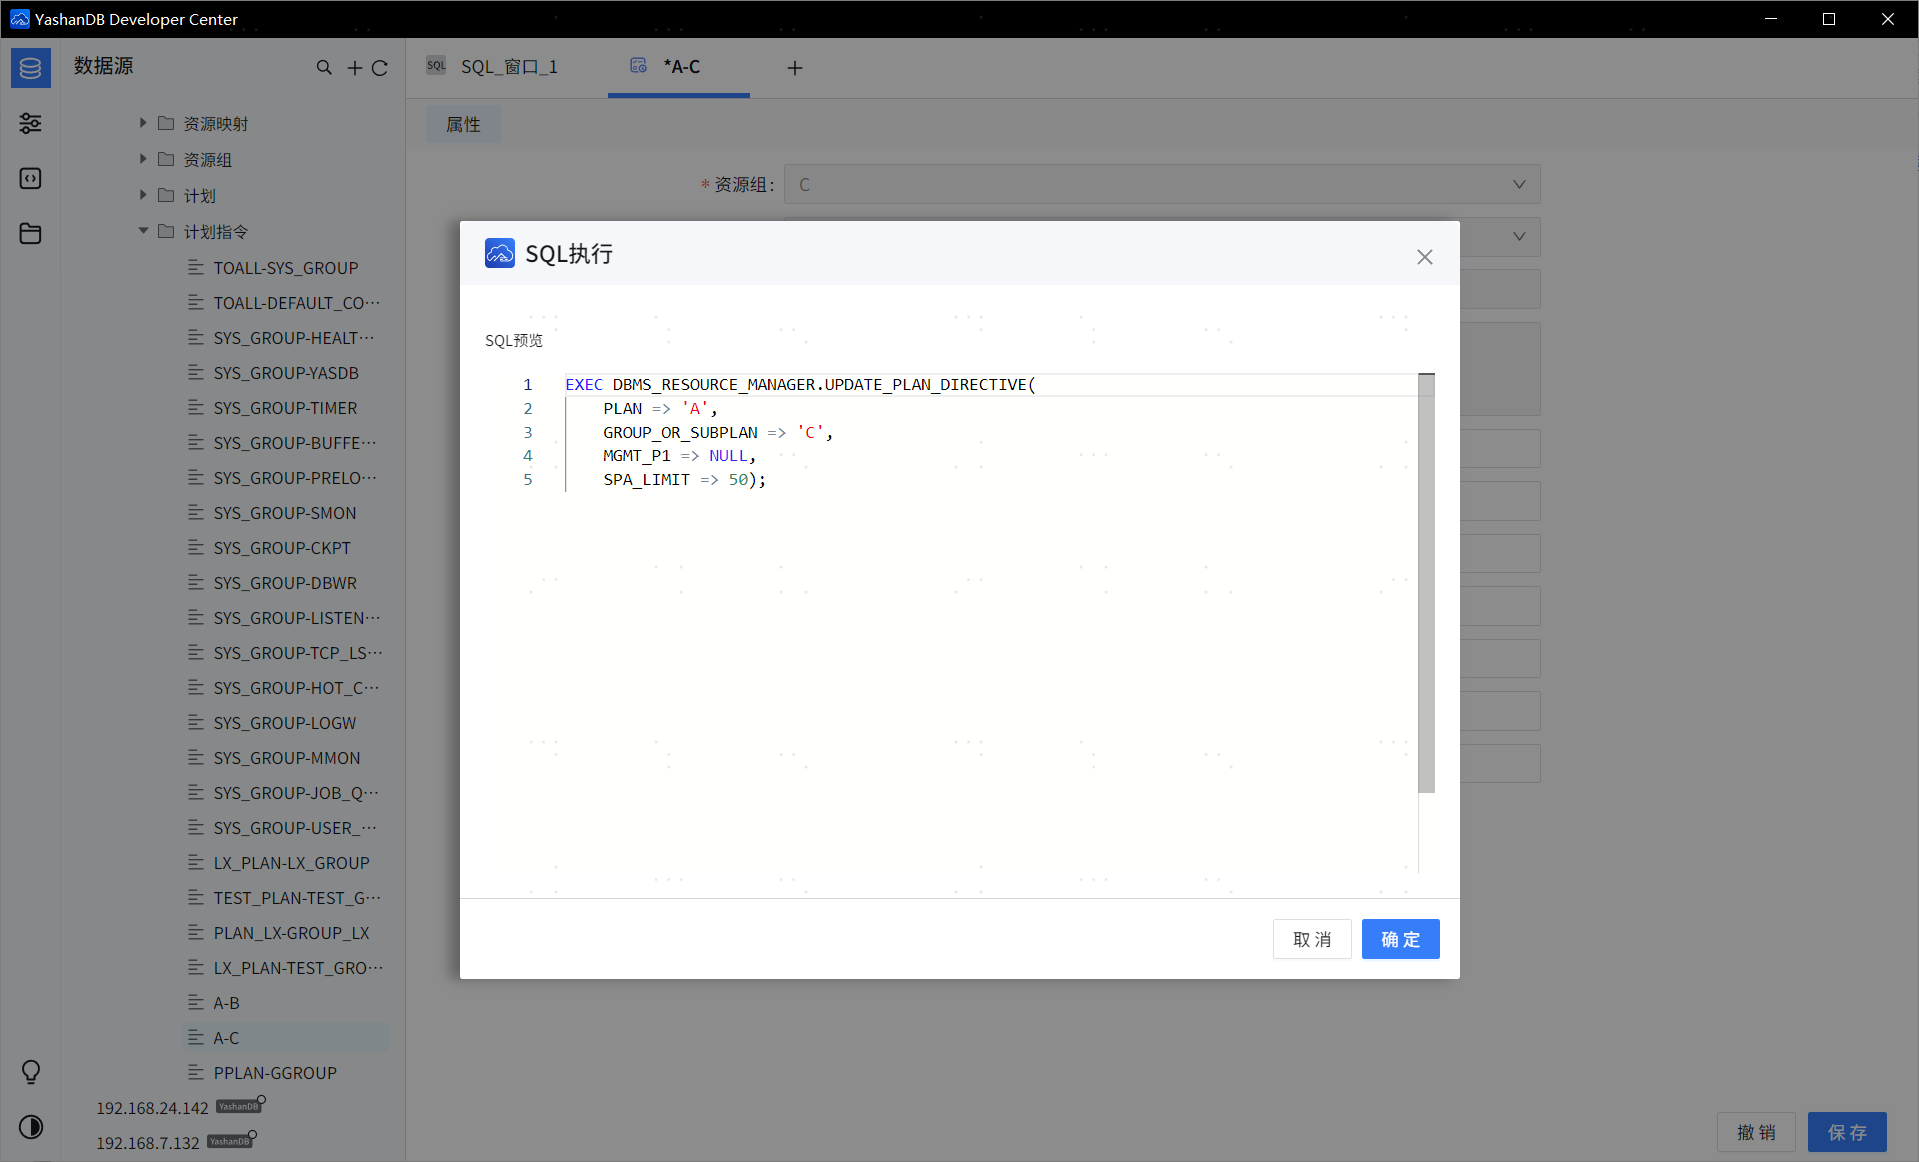Open the settings sliders icon in sidebar
Screen dimensions: 1919x1162
pos(30,123)
